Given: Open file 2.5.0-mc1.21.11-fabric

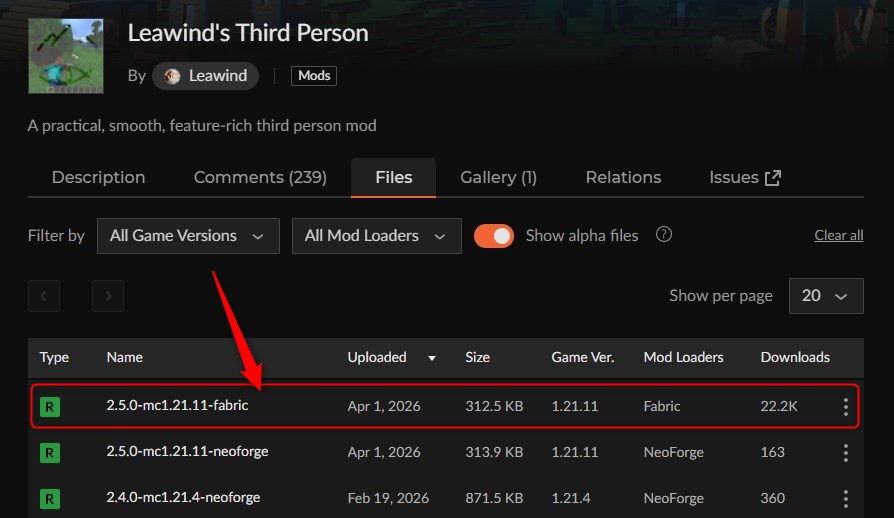Looking at the screenshot, I should [177, 405].
